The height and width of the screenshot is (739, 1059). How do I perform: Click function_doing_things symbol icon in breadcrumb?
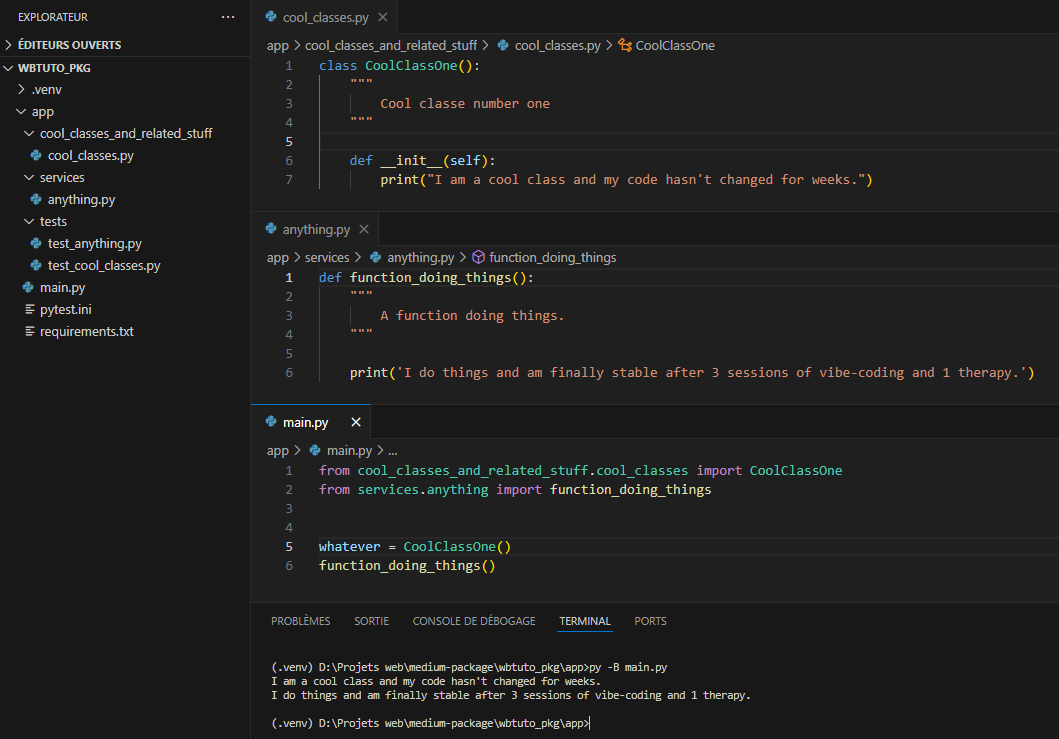coord(478,257)
